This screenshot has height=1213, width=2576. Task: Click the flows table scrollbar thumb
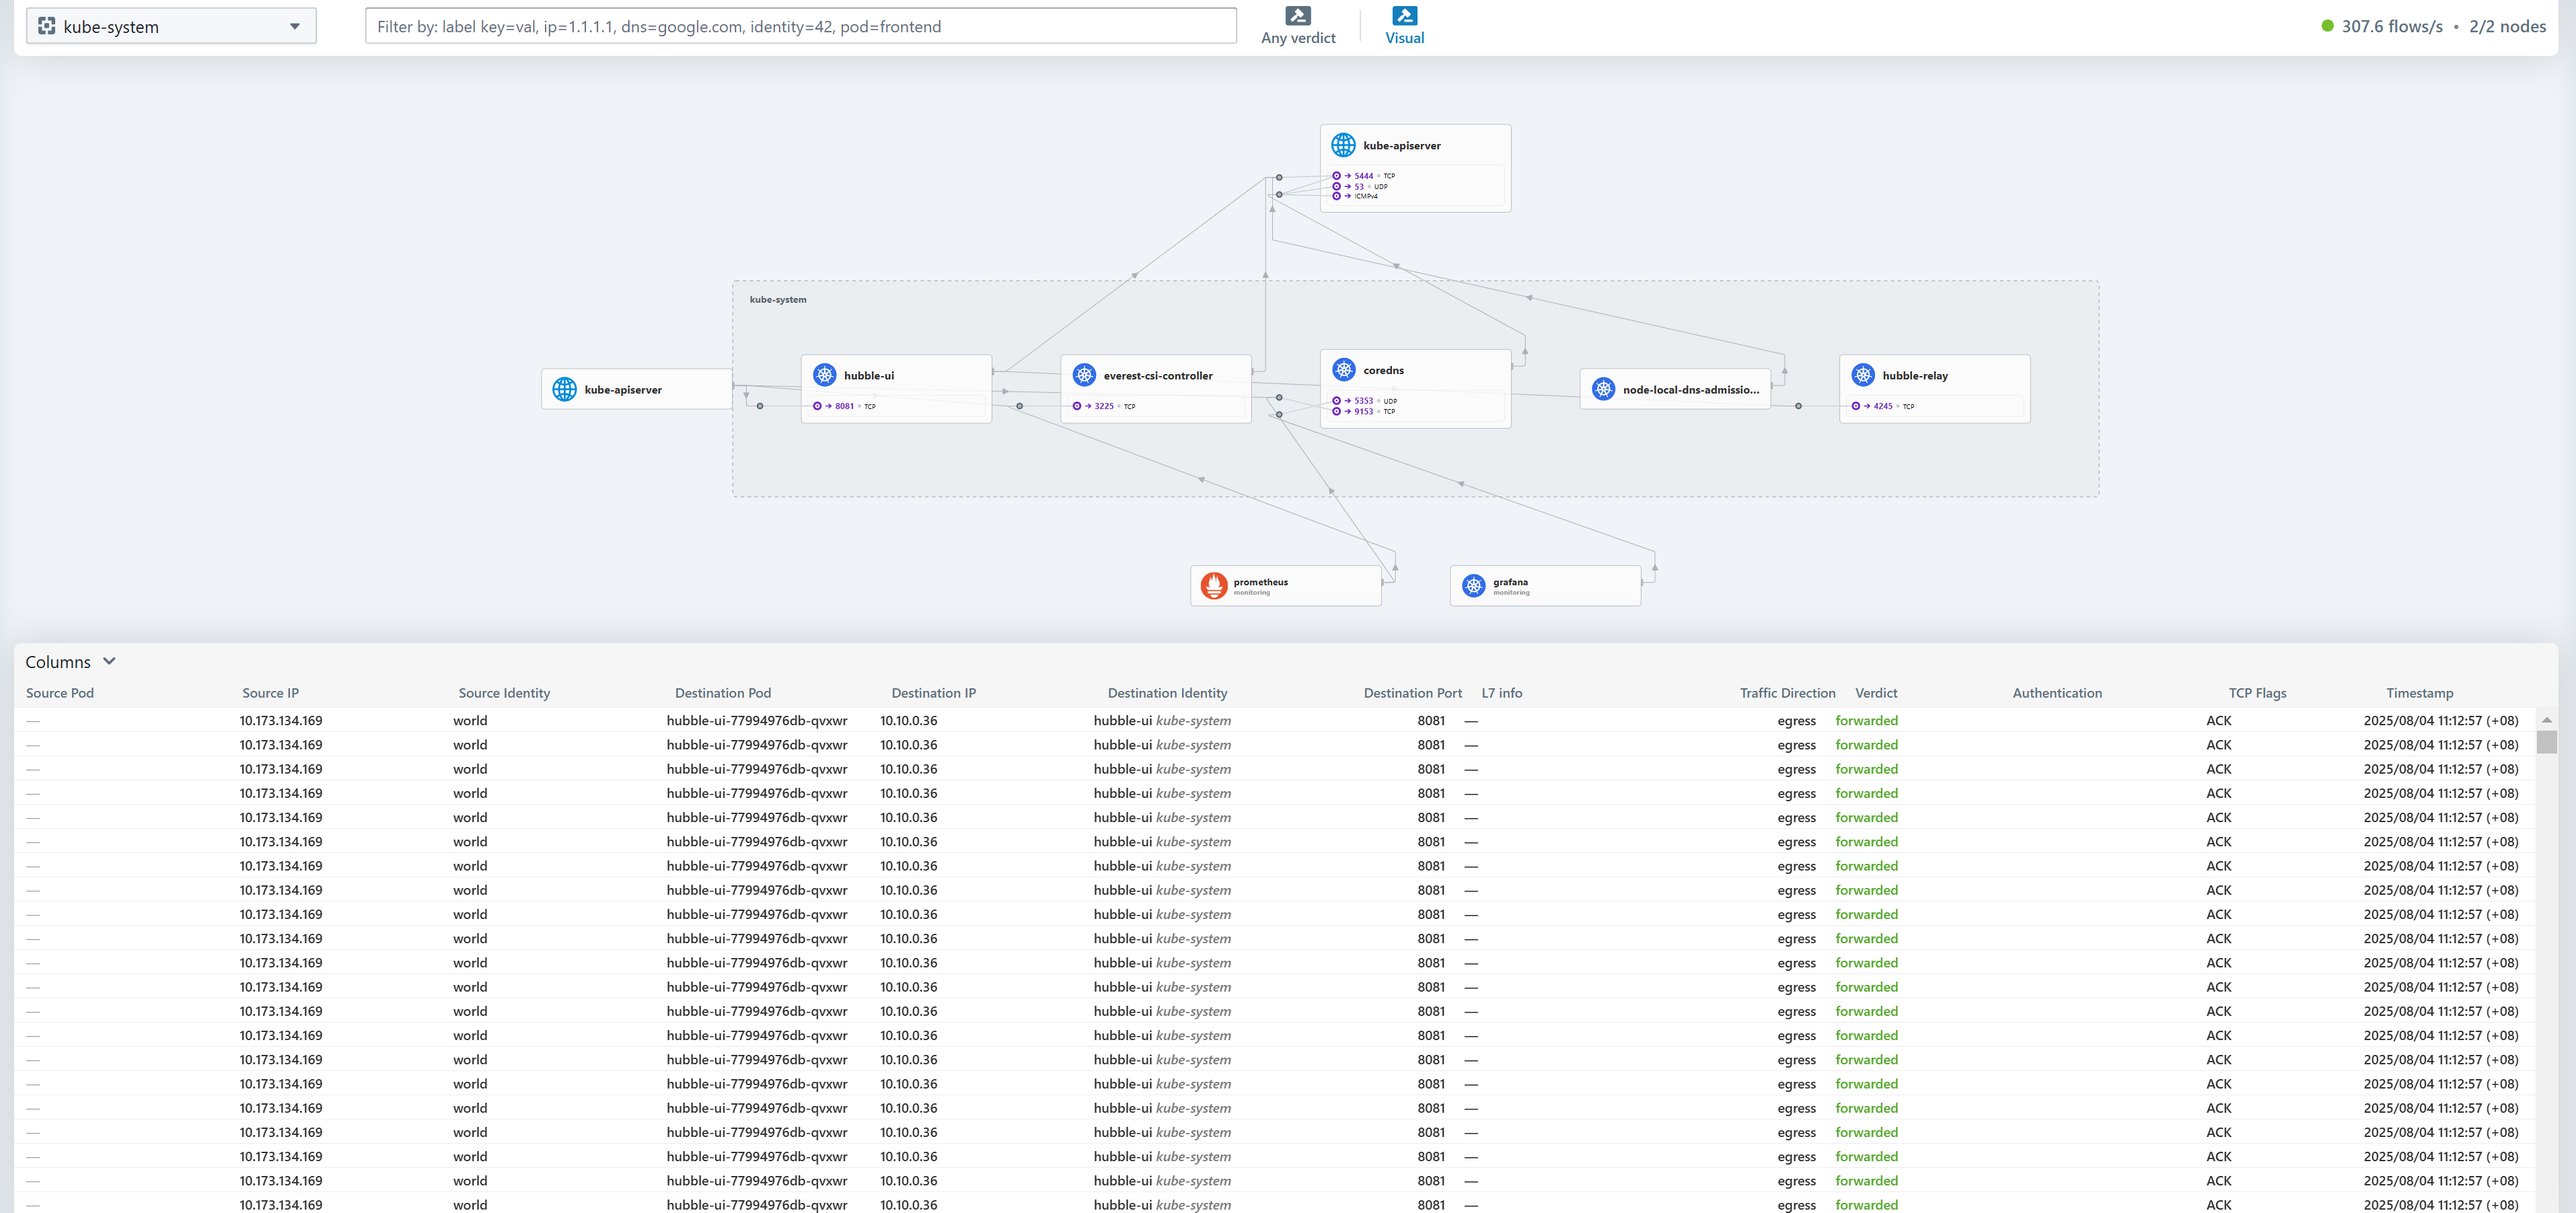point(2546,741)
